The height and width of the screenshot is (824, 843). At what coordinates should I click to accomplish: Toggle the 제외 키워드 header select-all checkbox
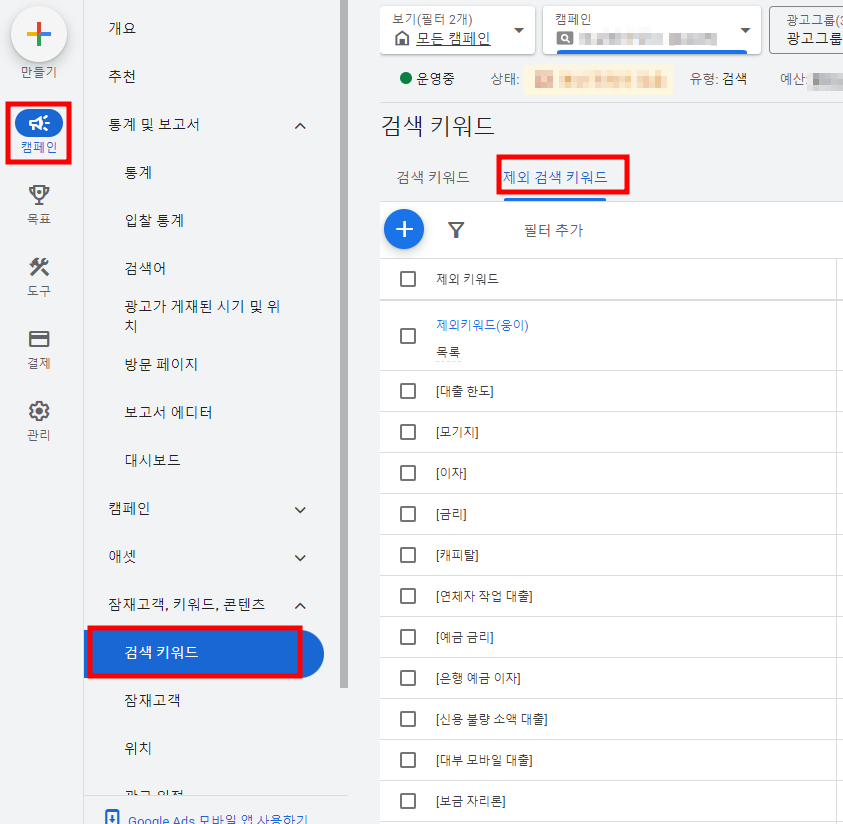tap(408, 279)
